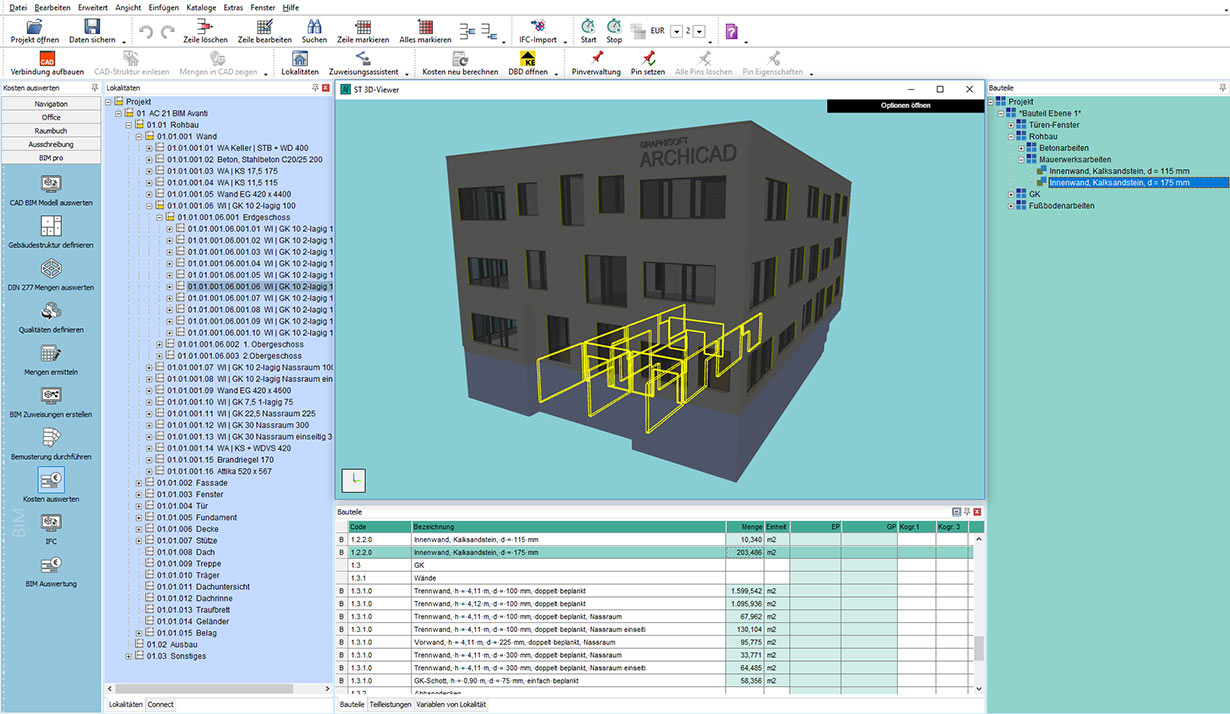Click Optionen öffnen in the 3D-Viewer
The image size is (1230, 714).
coord(905,105)
